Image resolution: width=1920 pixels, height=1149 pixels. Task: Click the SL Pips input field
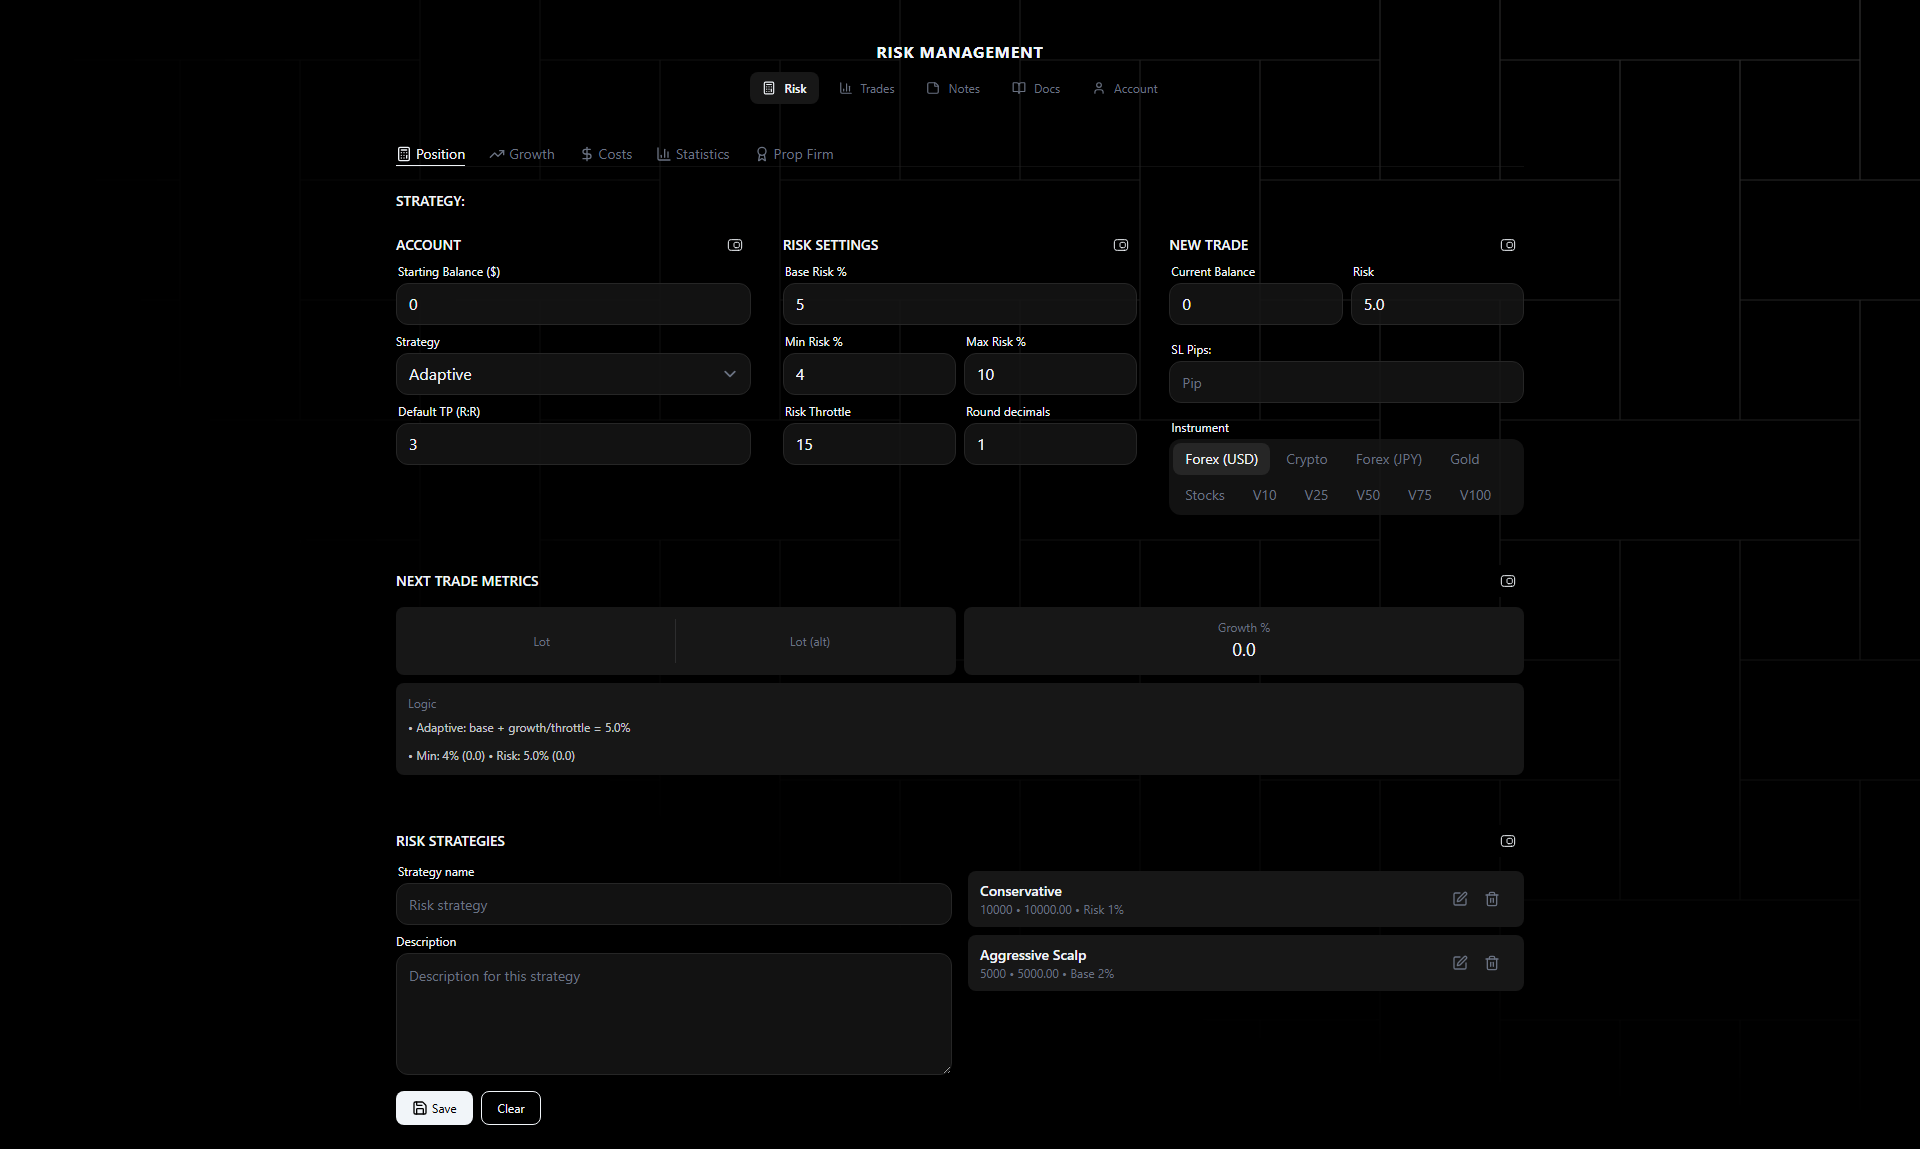click(1345, 382)
